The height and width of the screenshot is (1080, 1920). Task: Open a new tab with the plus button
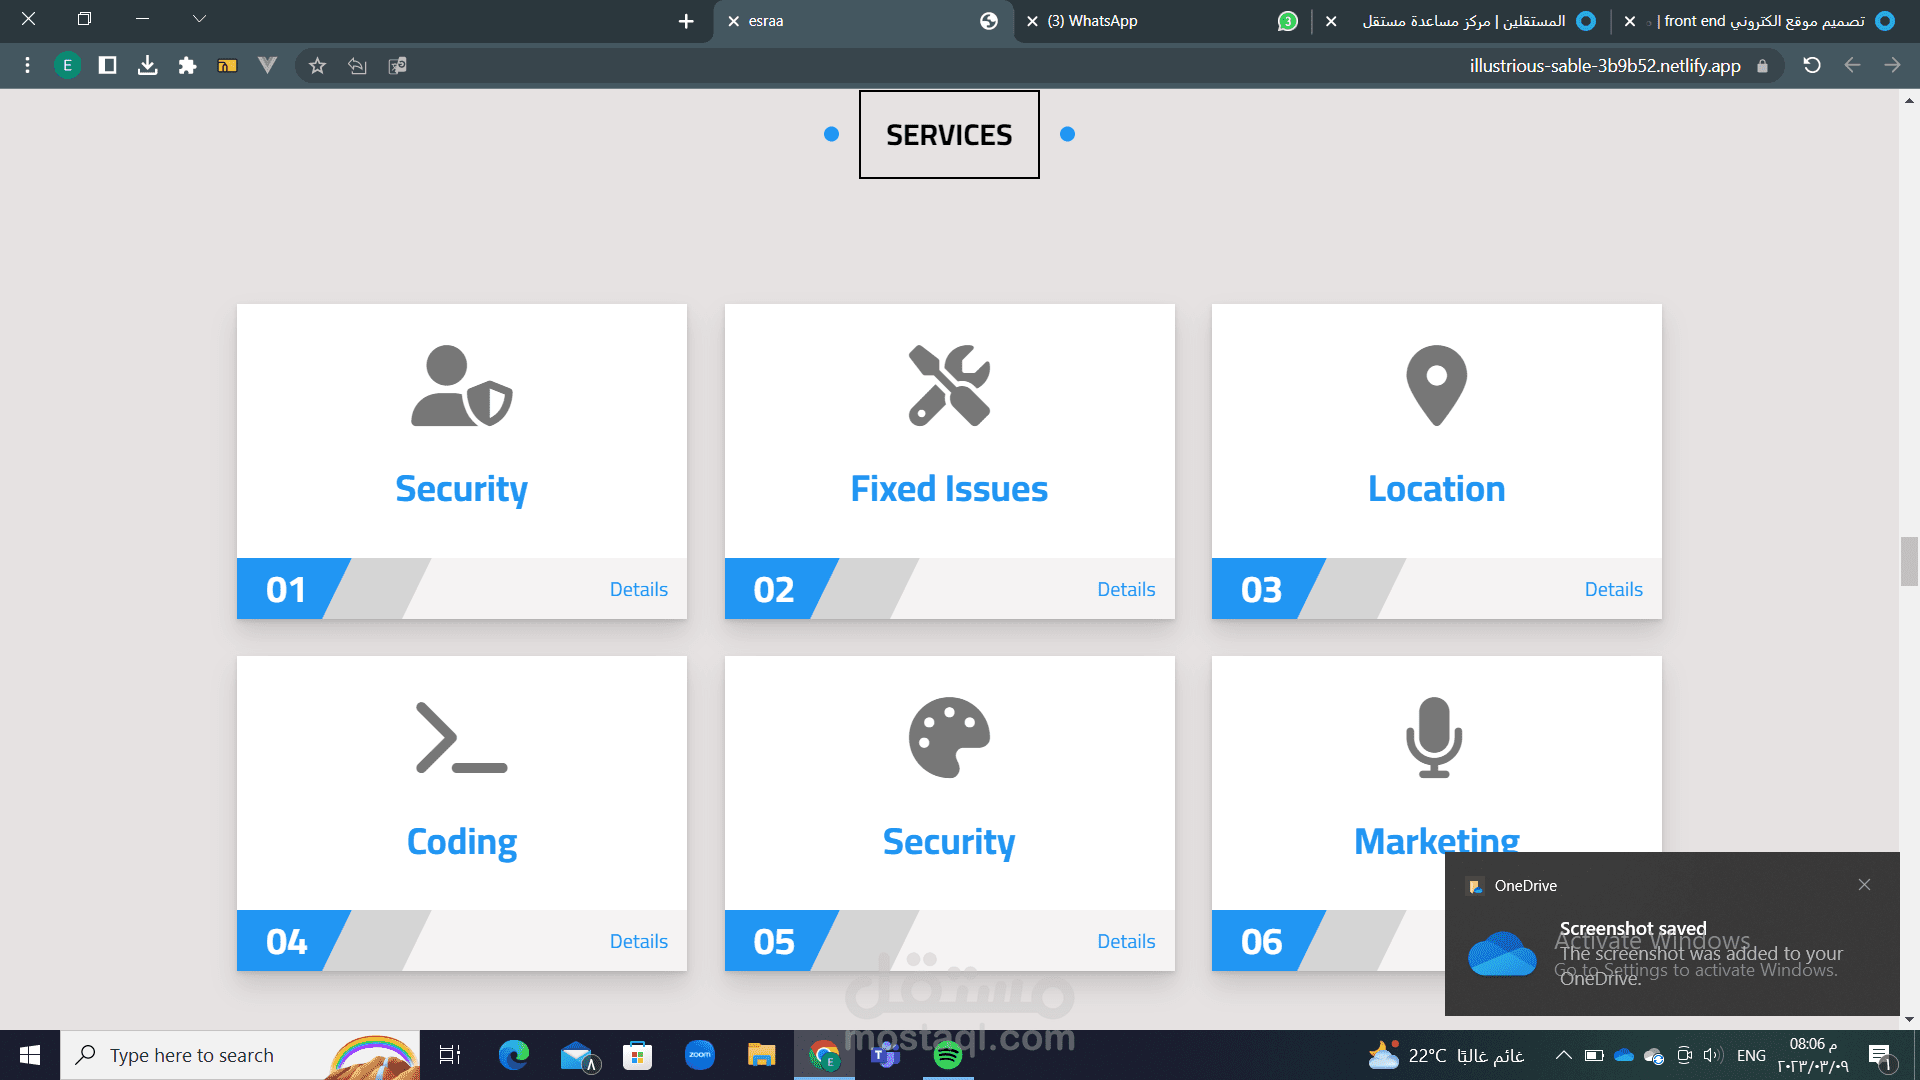point(686,21)
